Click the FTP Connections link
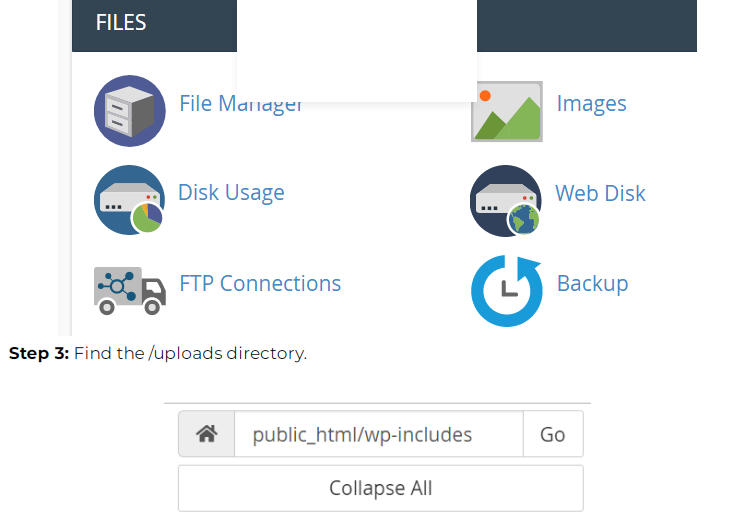 (260, 284)
